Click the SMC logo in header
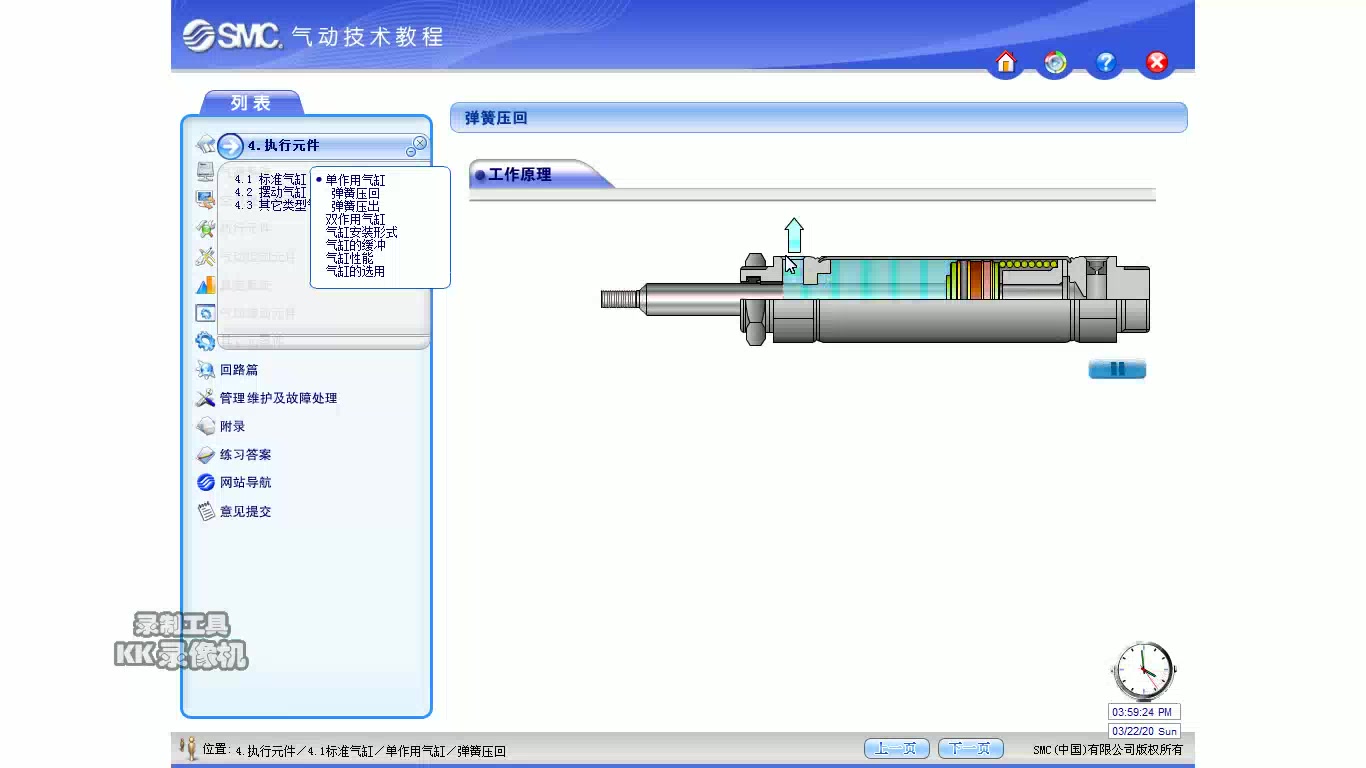The width and height of the screenshot is (1366, 768). point(232,35)
